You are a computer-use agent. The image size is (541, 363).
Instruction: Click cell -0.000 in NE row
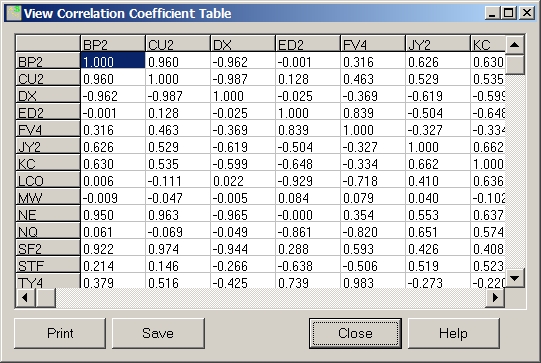308,214
